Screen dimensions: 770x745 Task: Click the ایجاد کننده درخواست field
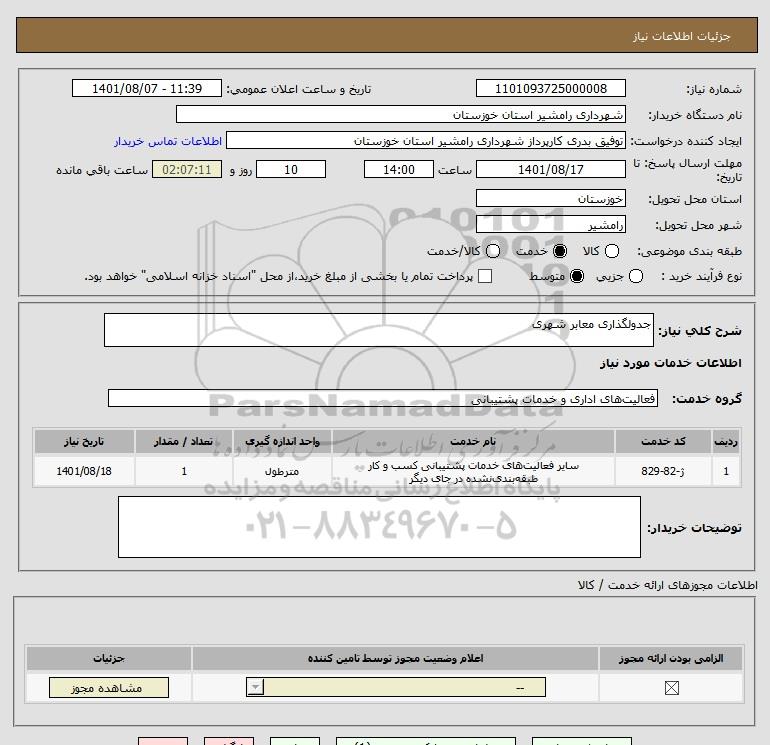point(426,140)
